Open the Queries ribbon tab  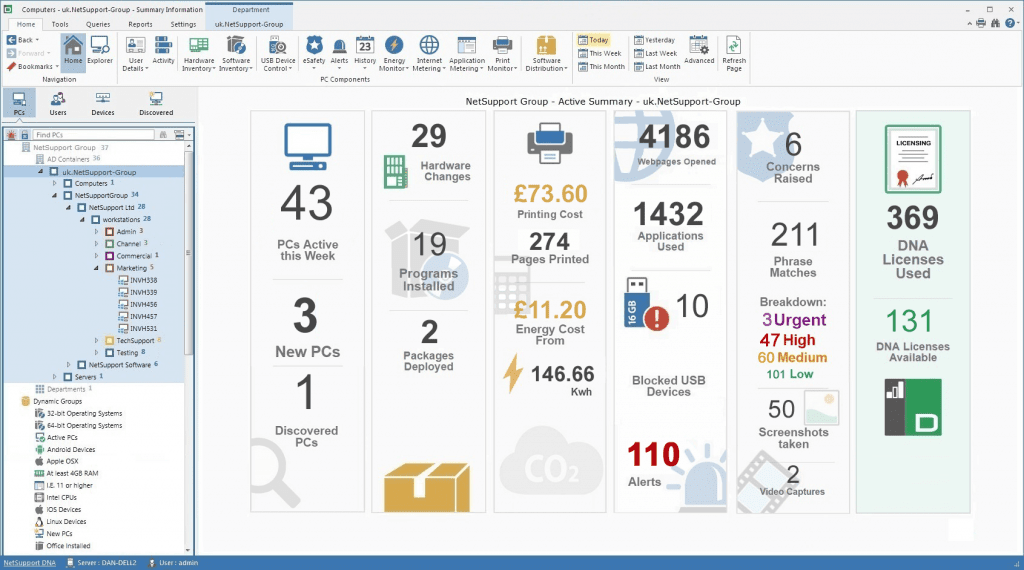(x=98, y=24)
